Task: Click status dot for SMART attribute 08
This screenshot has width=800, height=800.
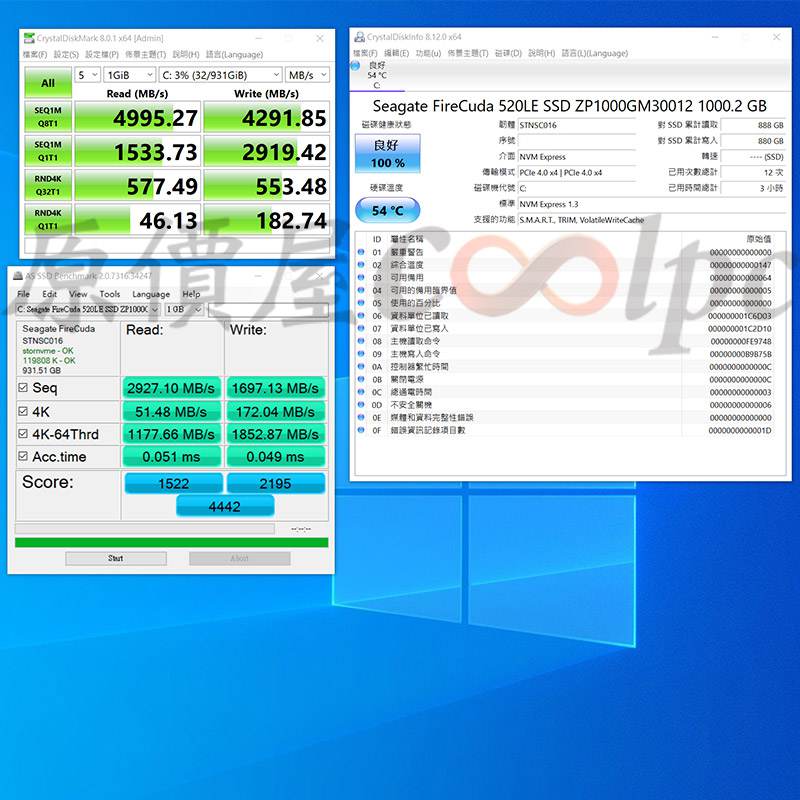Action: pos(361,341)
